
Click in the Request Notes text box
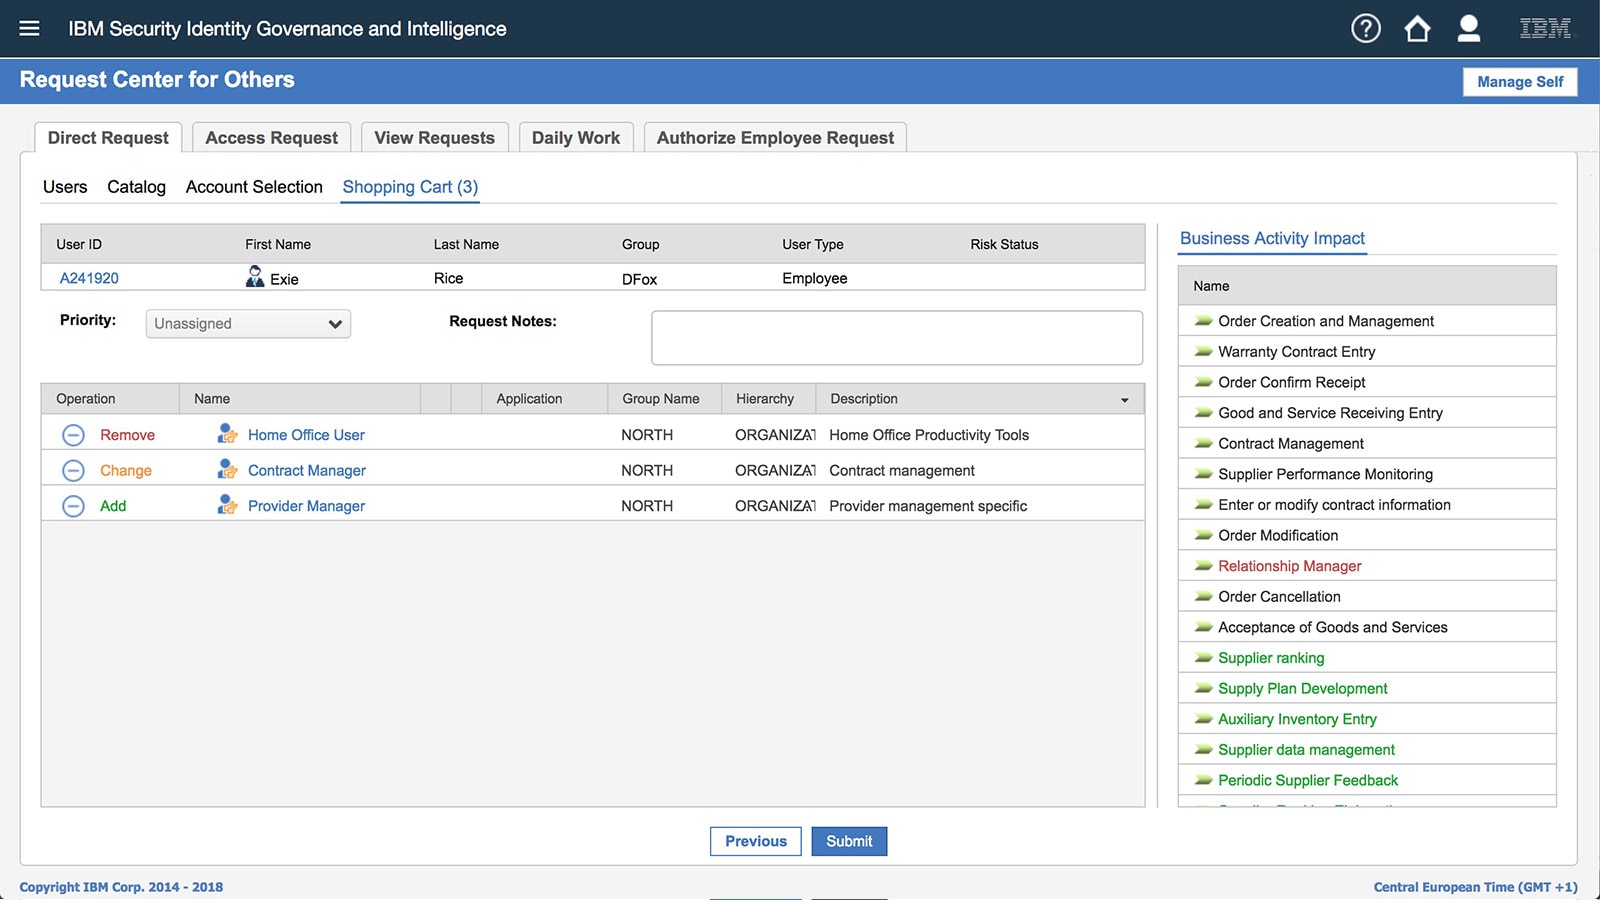897,338
